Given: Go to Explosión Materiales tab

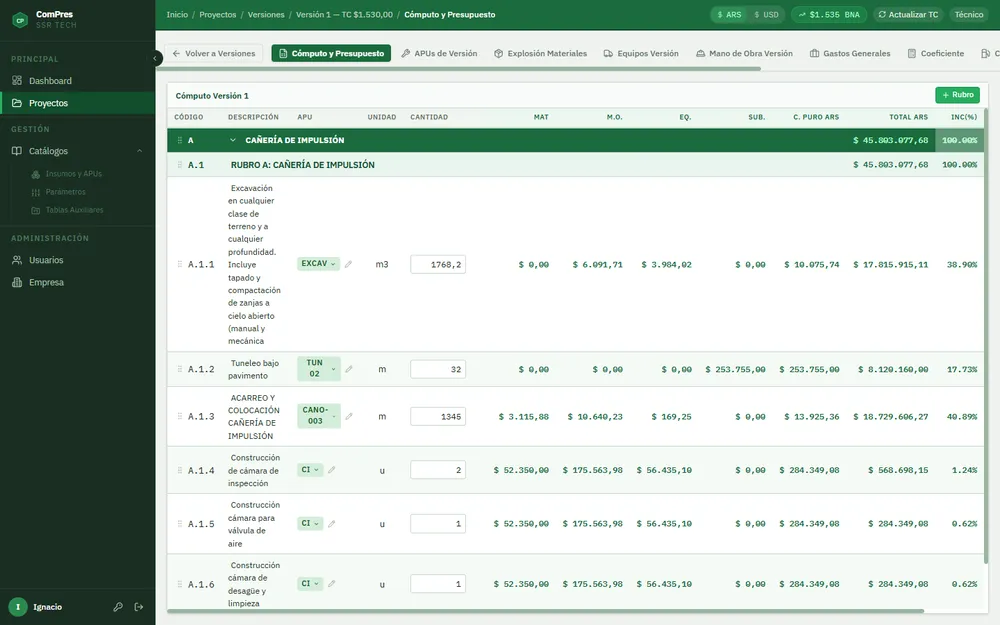Looking at the screenshot, I should coord(541,54).
